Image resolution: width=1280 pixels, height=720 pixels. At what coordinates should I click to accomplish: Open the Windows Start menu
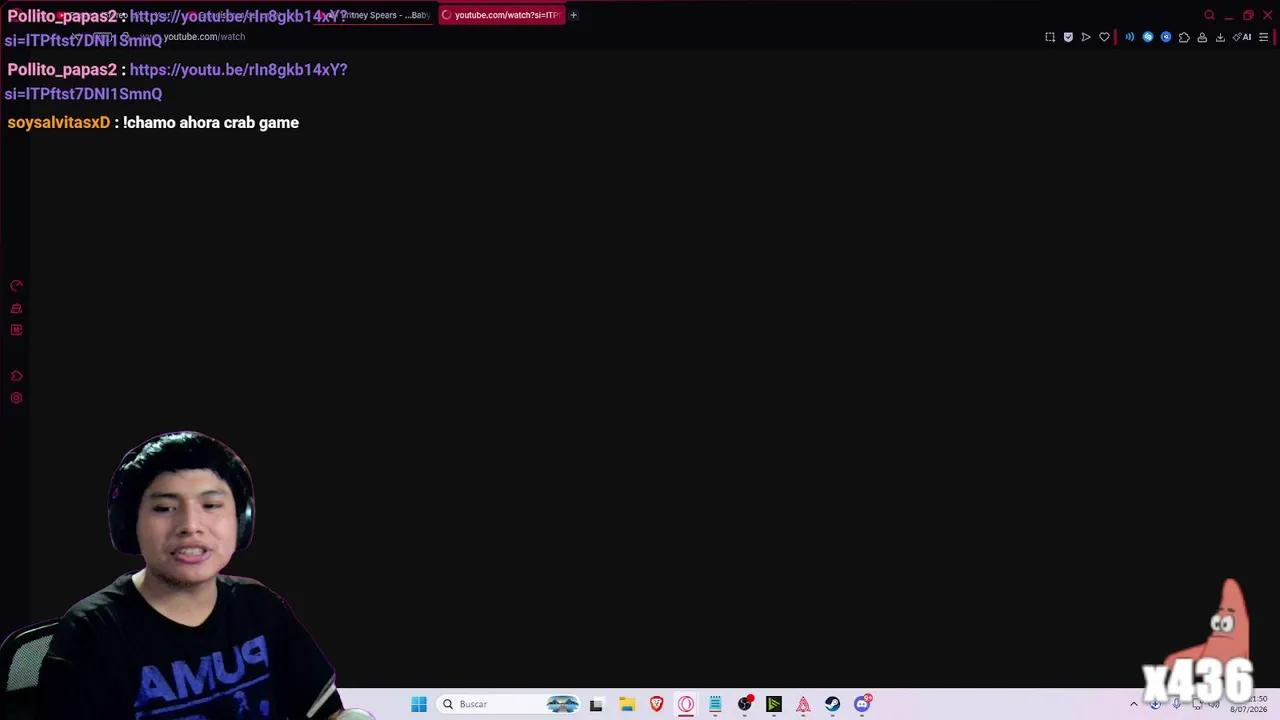419,704
